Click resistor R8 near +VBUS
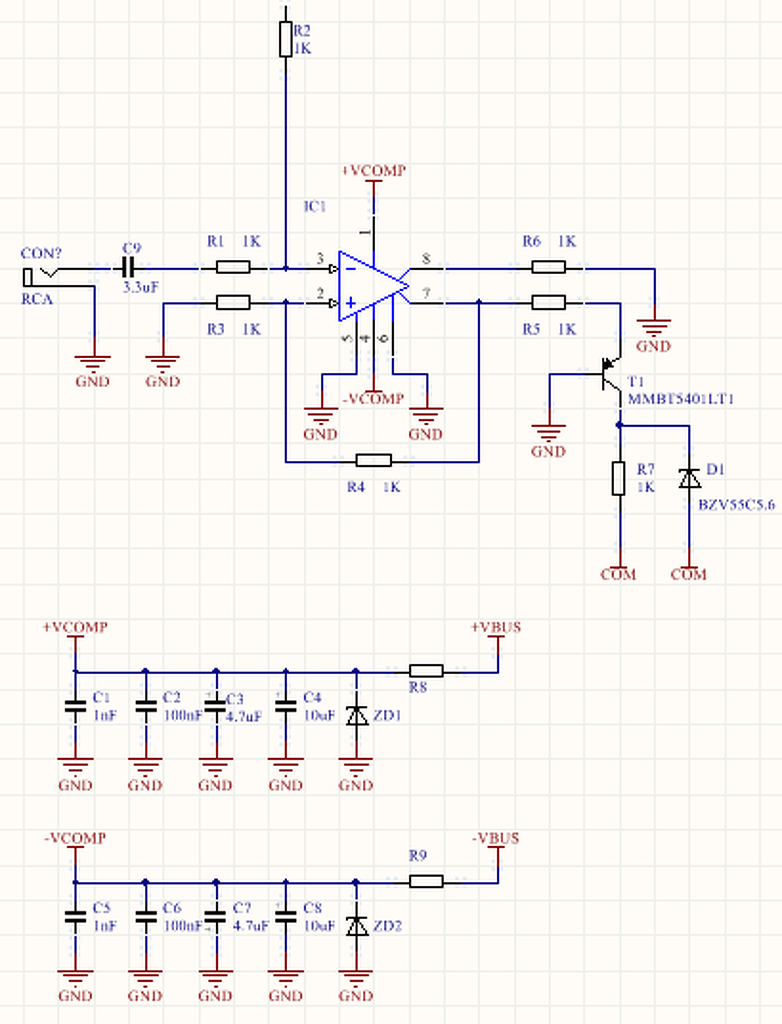 pyautogui.click(x=426, y=671)
